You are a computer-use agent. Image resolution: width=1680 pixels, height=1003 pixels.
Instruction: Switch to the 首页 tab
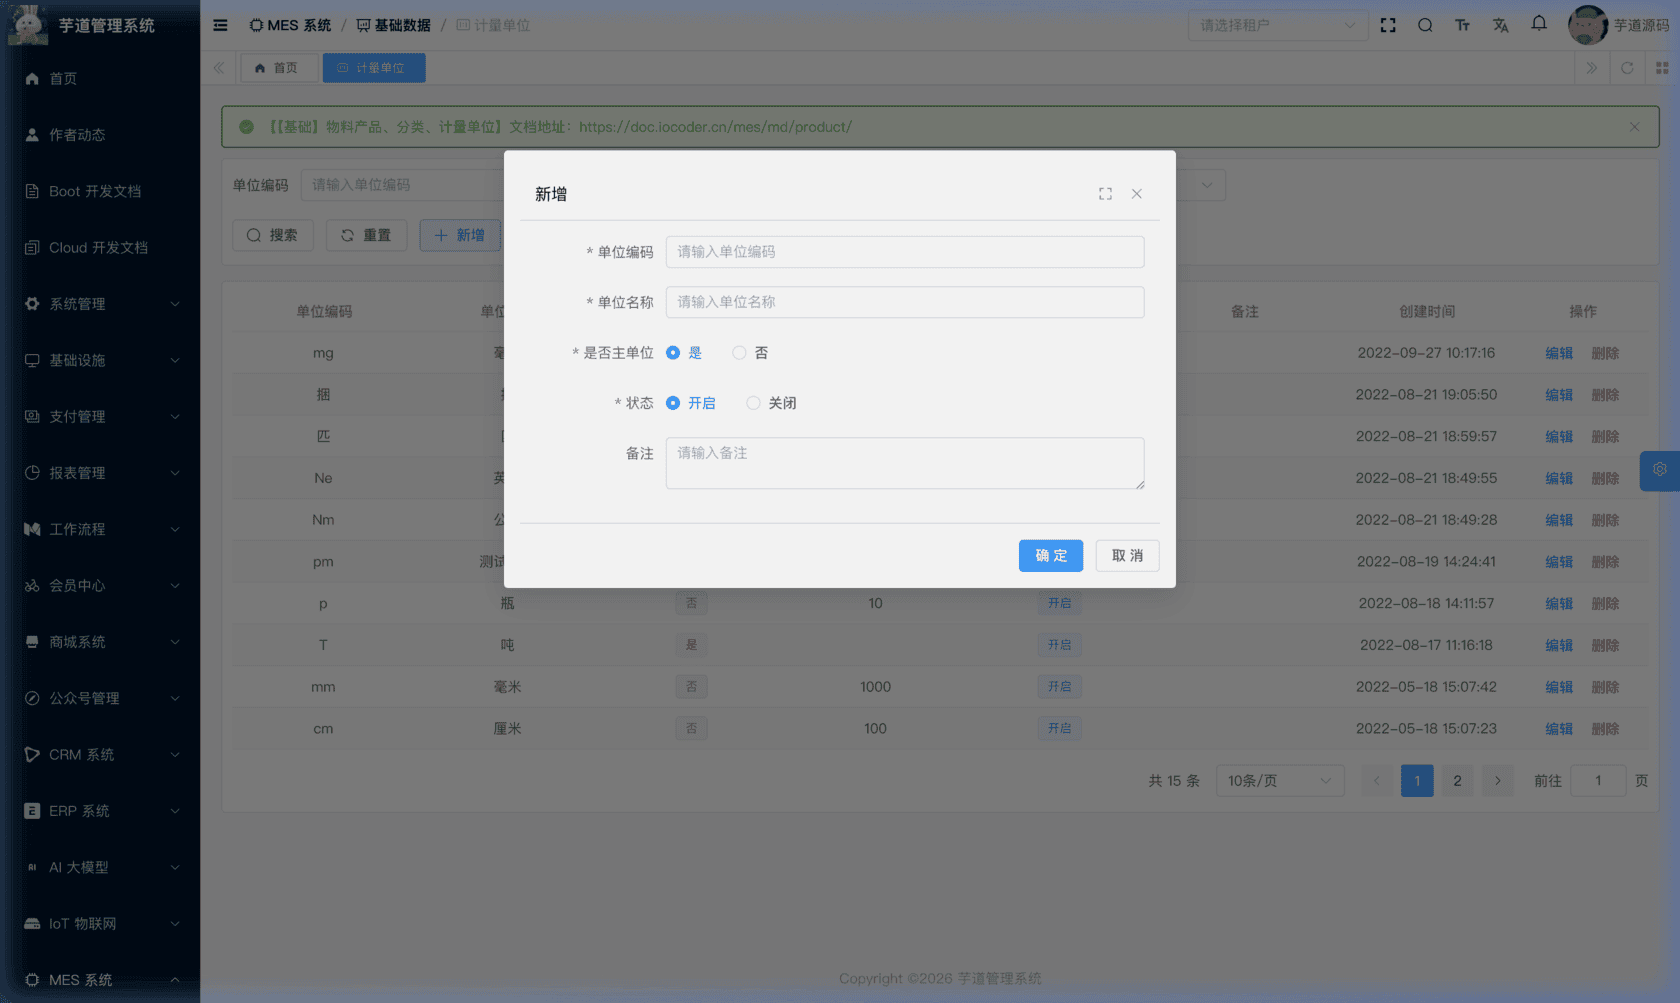(277, 68)
